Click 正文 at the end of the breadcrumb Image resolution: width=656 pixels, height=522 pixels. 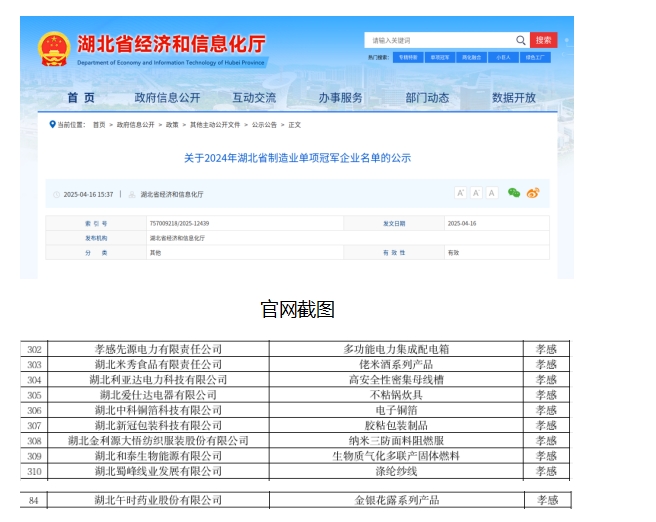pyautogui.click(x=295, y=125)
